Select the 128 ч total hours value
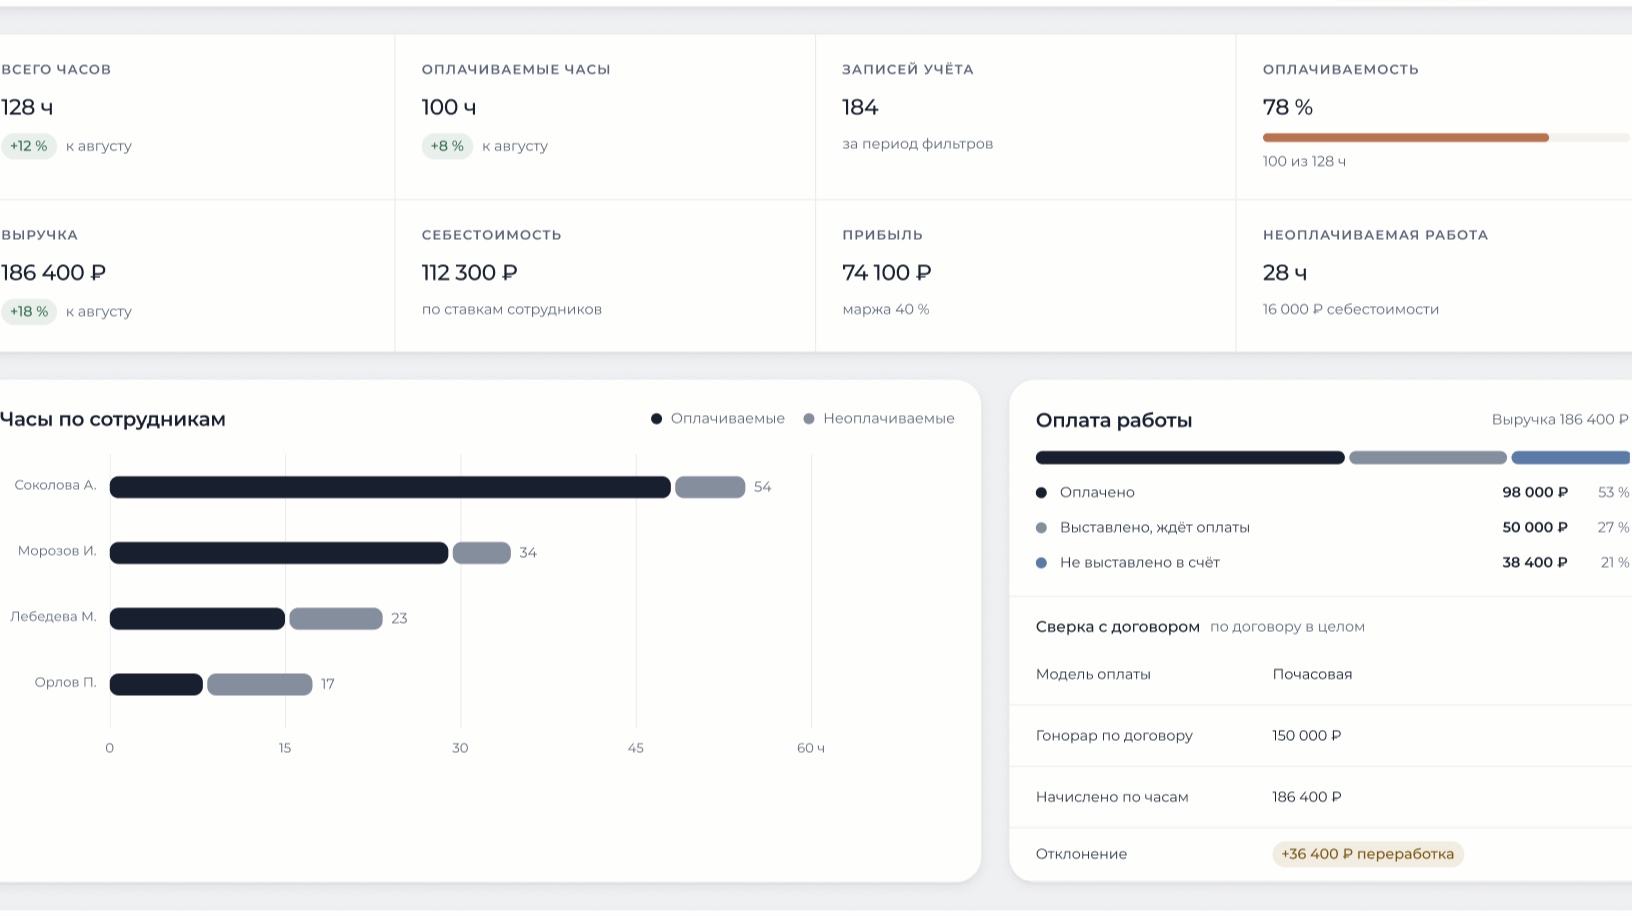Viewport: 1632px width, 916px height. point(27,107)
